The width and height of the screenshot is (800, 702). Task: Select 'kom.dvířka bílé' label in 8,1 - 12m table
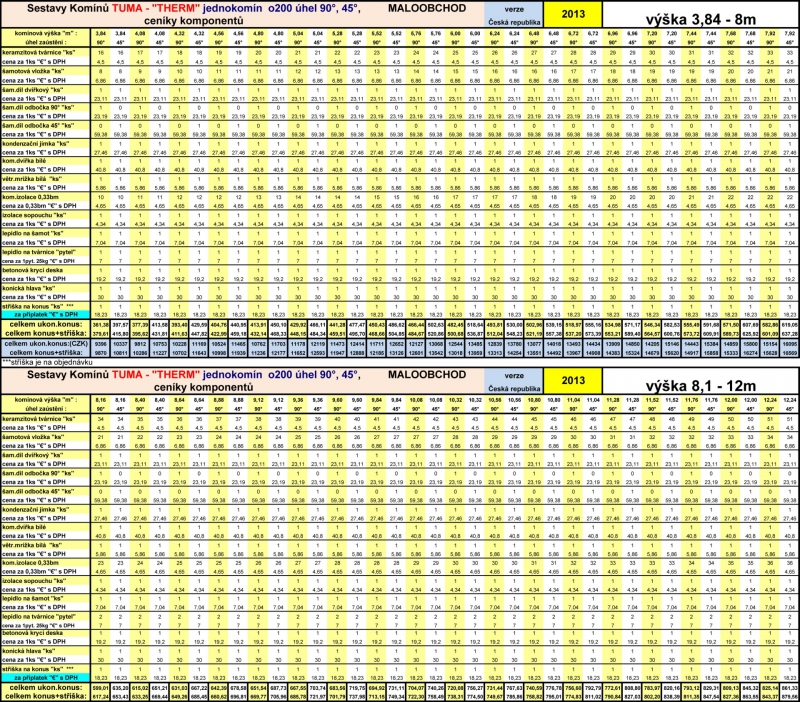24,527
